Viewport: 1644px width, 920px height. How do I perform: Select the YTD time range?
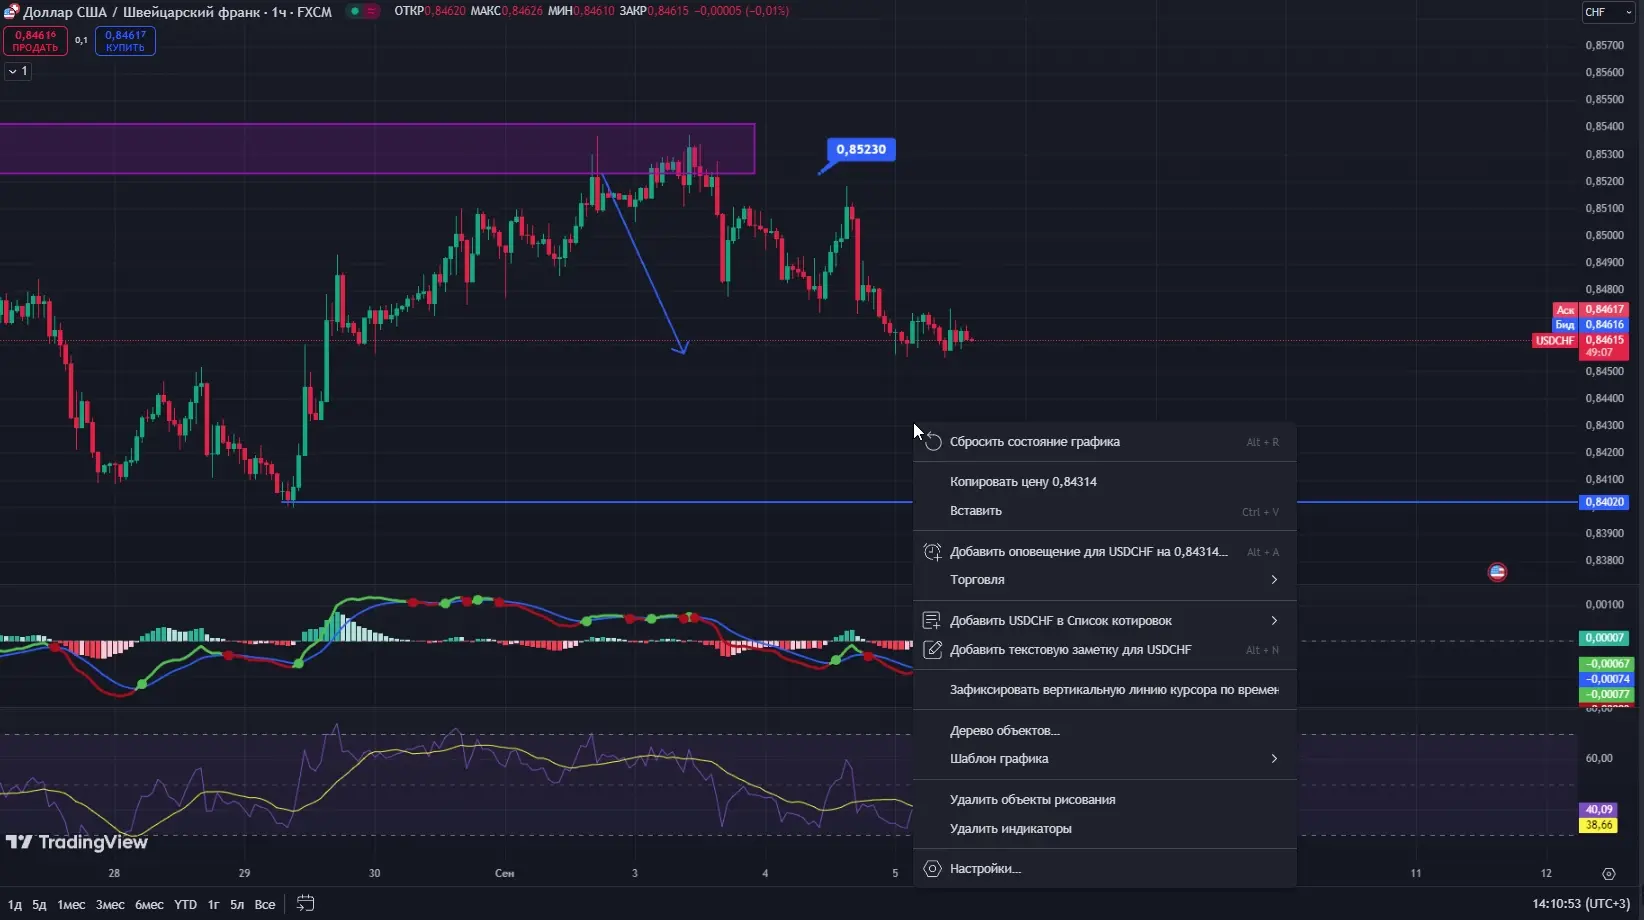coord(185,904)
